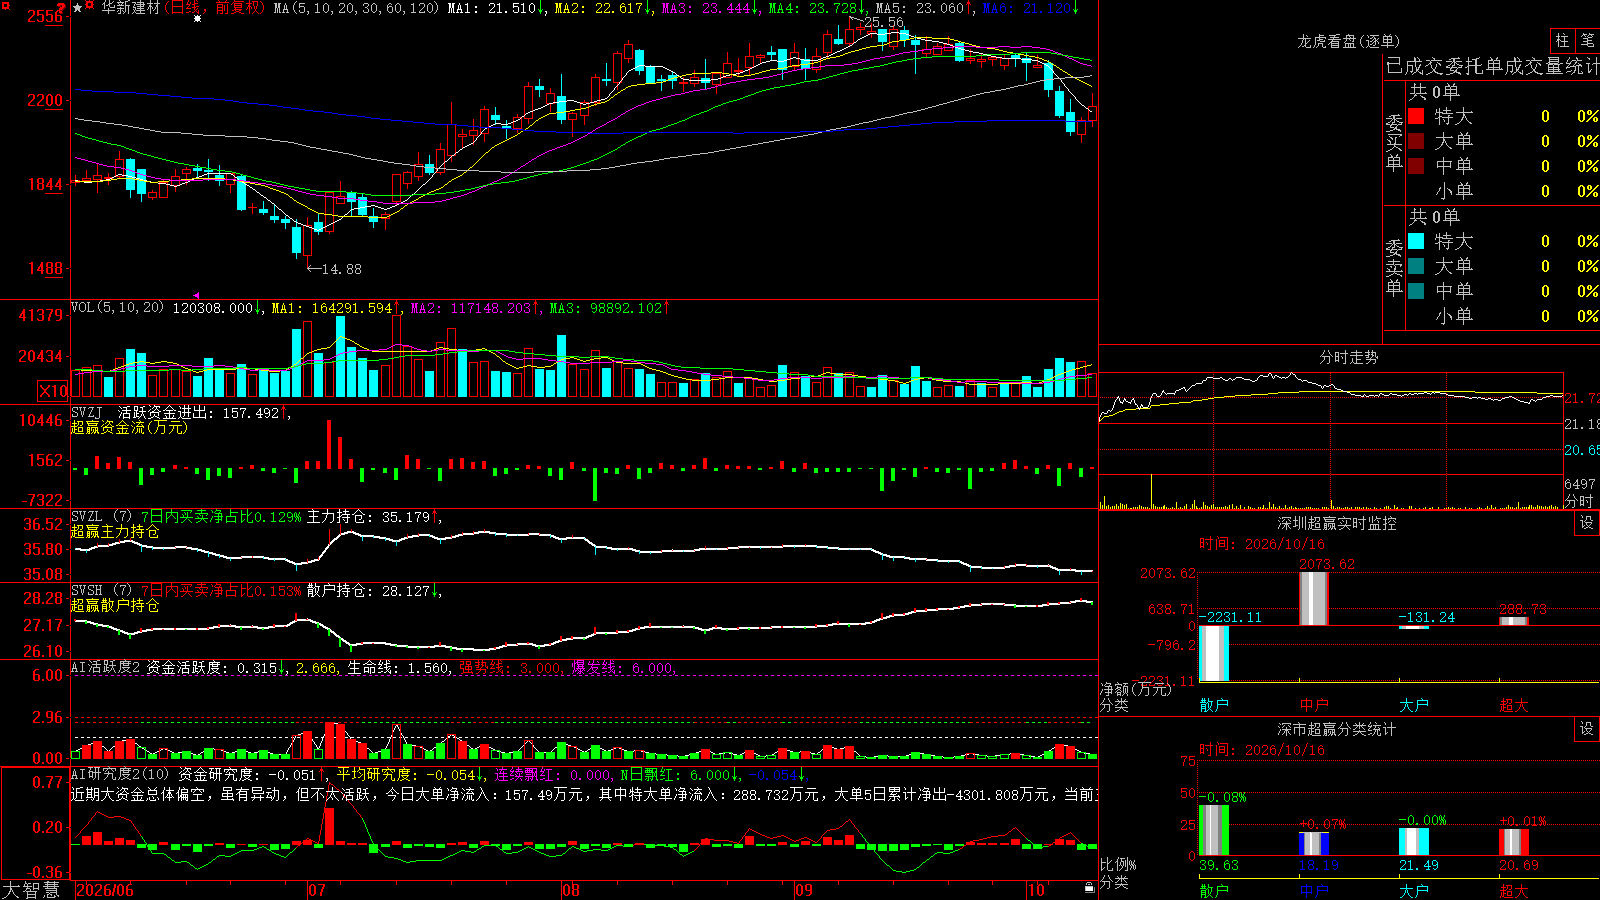
Task: Click the 2073.62 中户 bar in 深圳超赢实时监控
Action: (1314, 598)
